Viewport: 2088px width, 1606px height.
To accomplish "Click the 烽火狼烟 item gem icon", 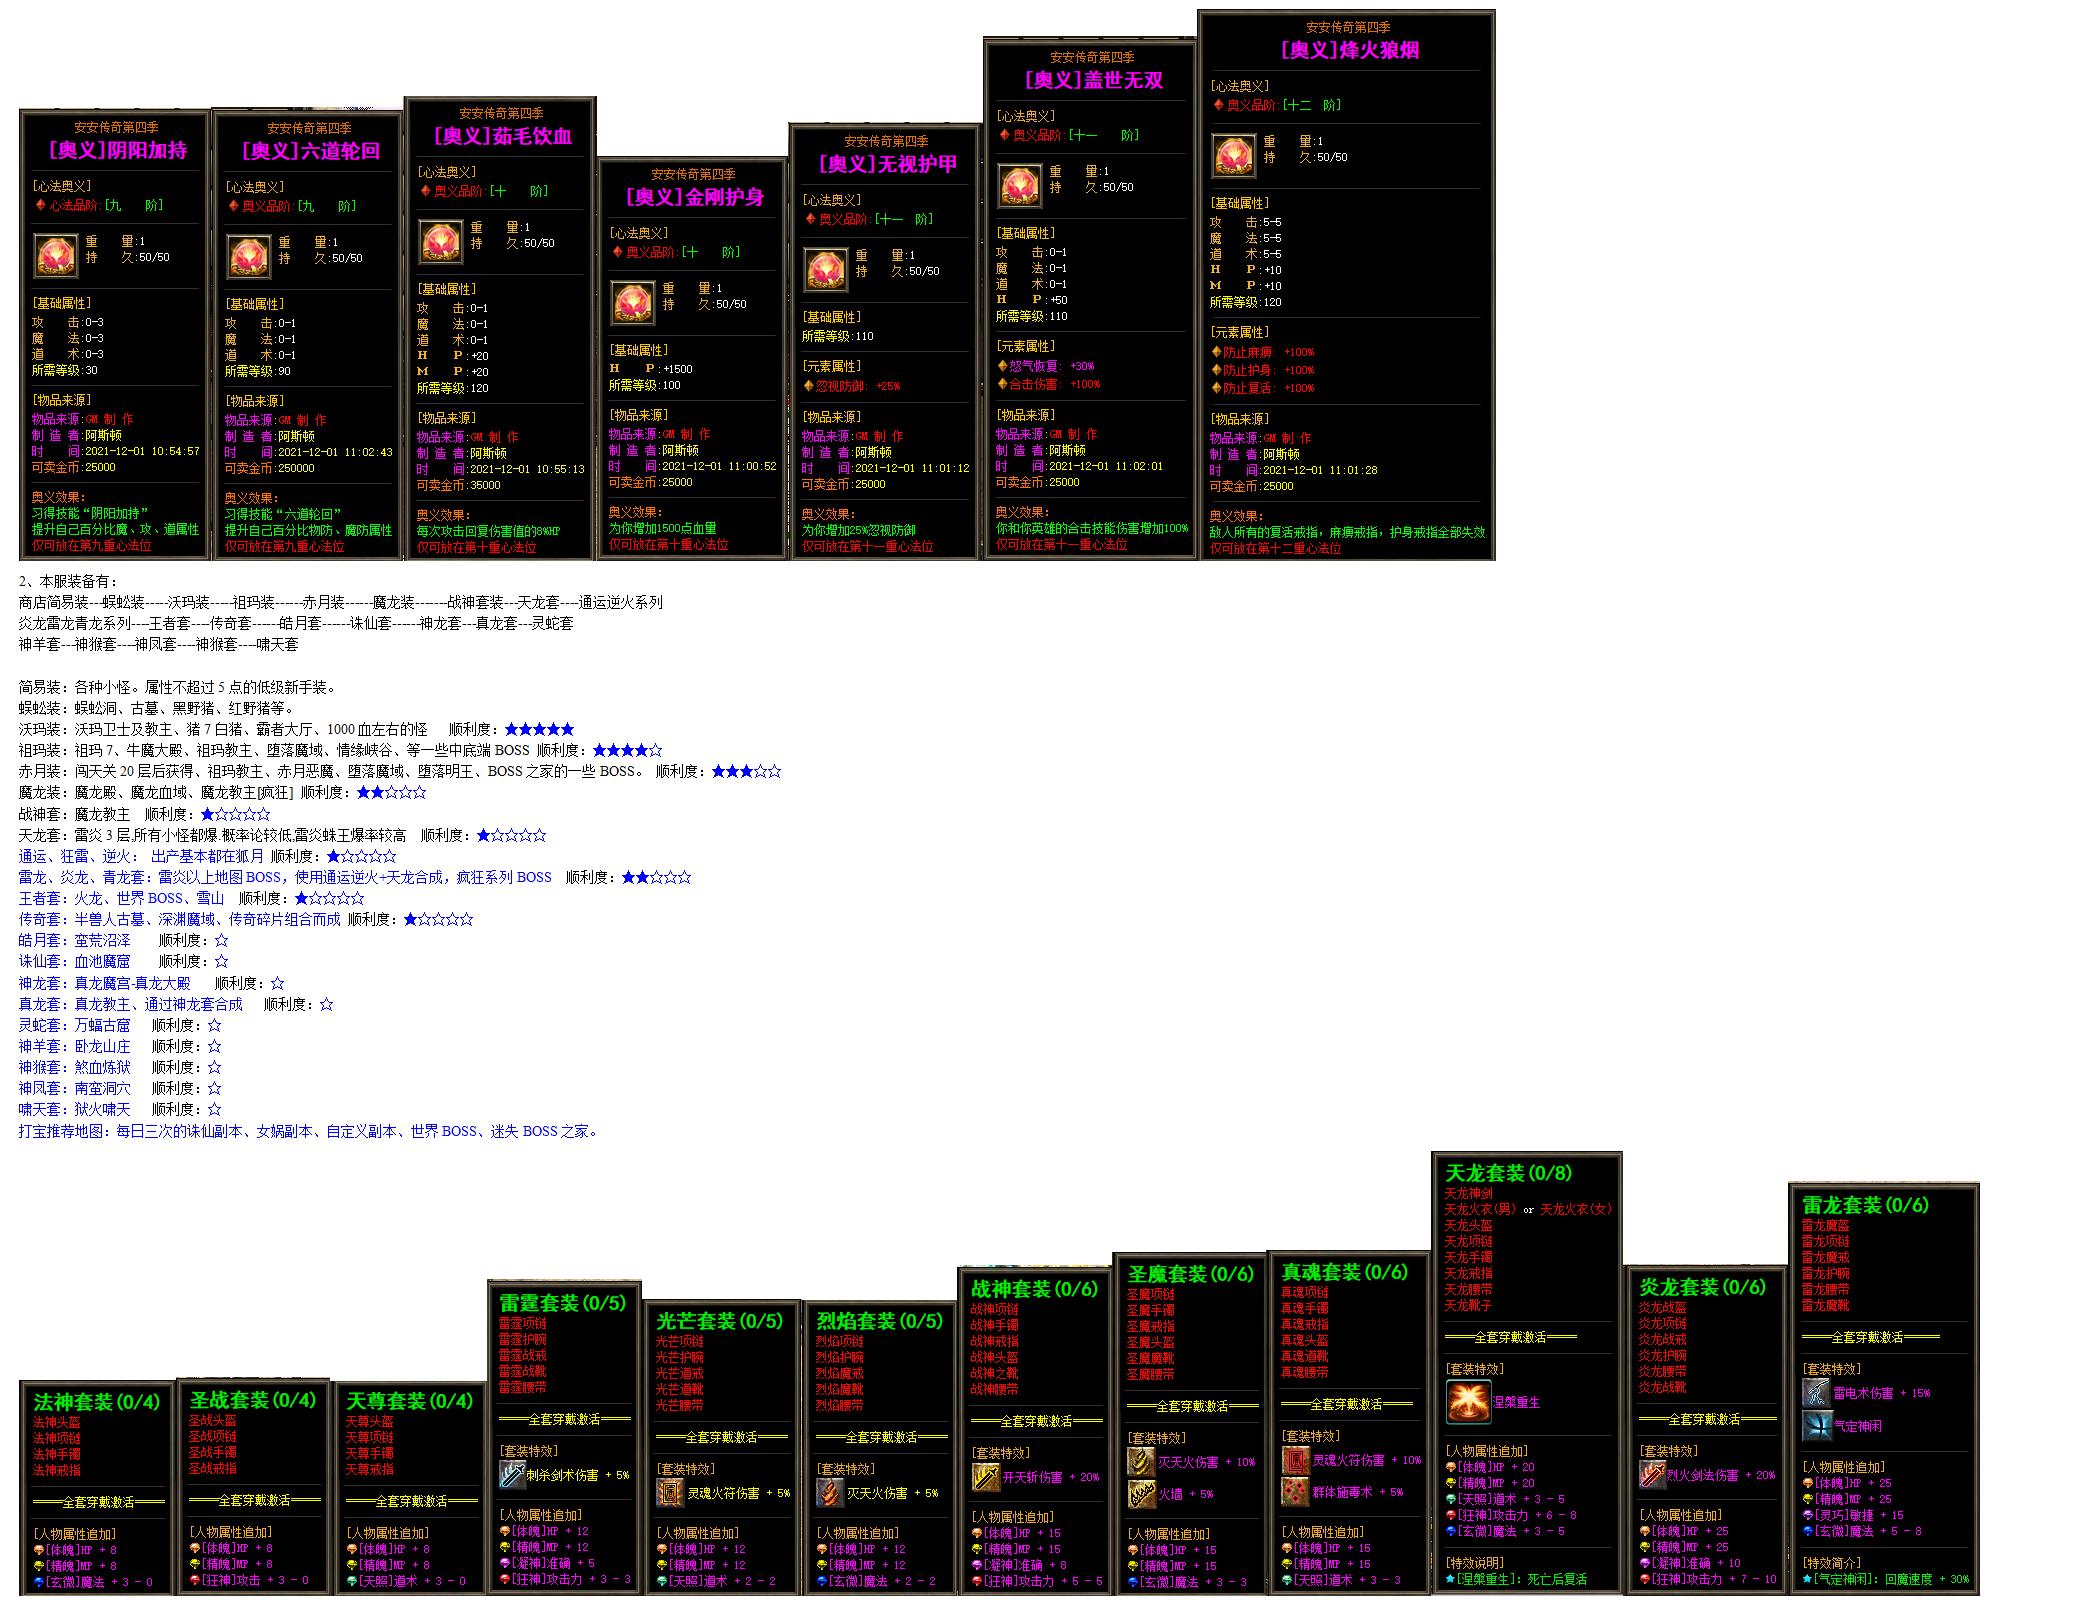I will pos(1234,157).
